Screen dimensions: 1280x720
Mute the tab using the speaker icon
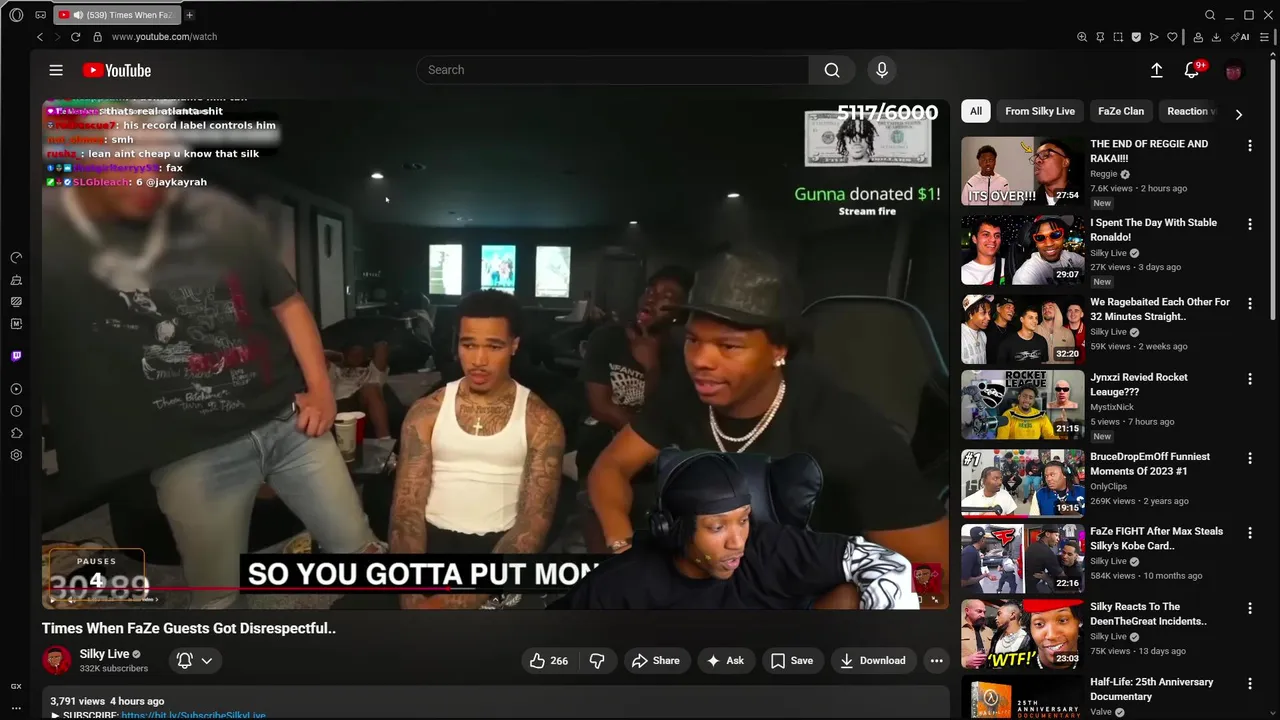[78, 15]
